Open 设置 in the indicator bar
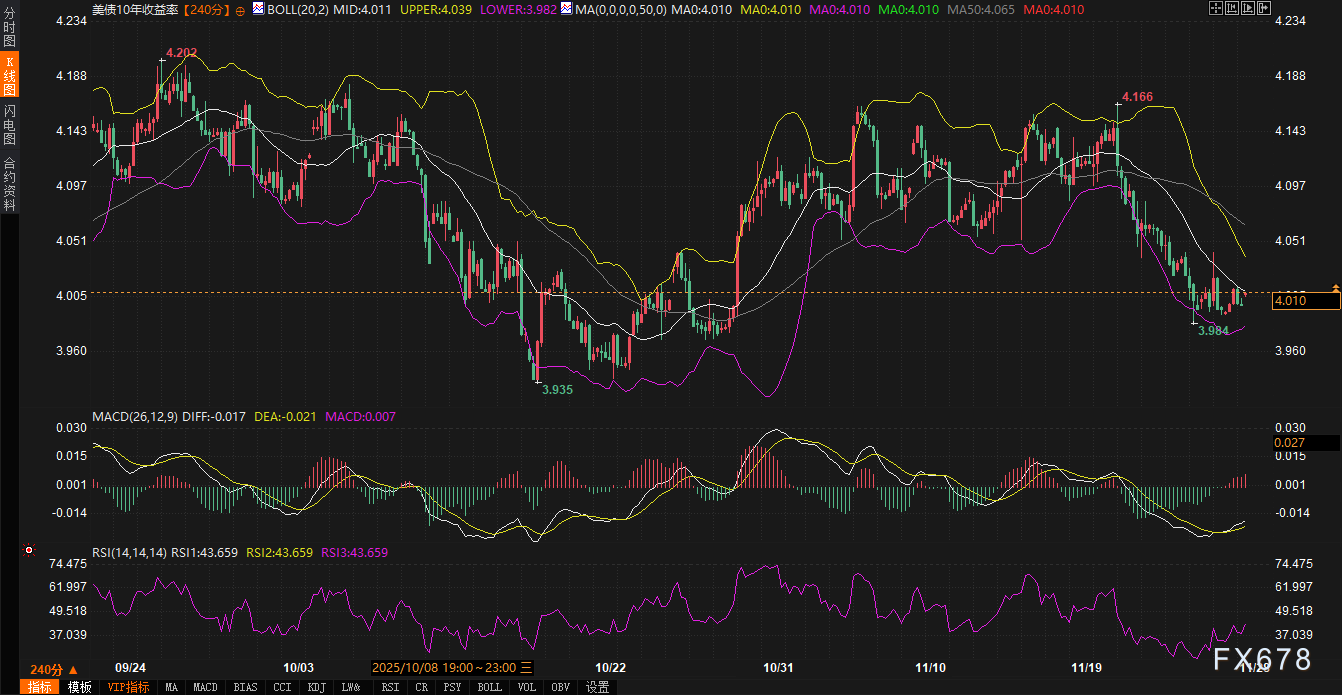The image size is (1342, 695). (598, 687)
